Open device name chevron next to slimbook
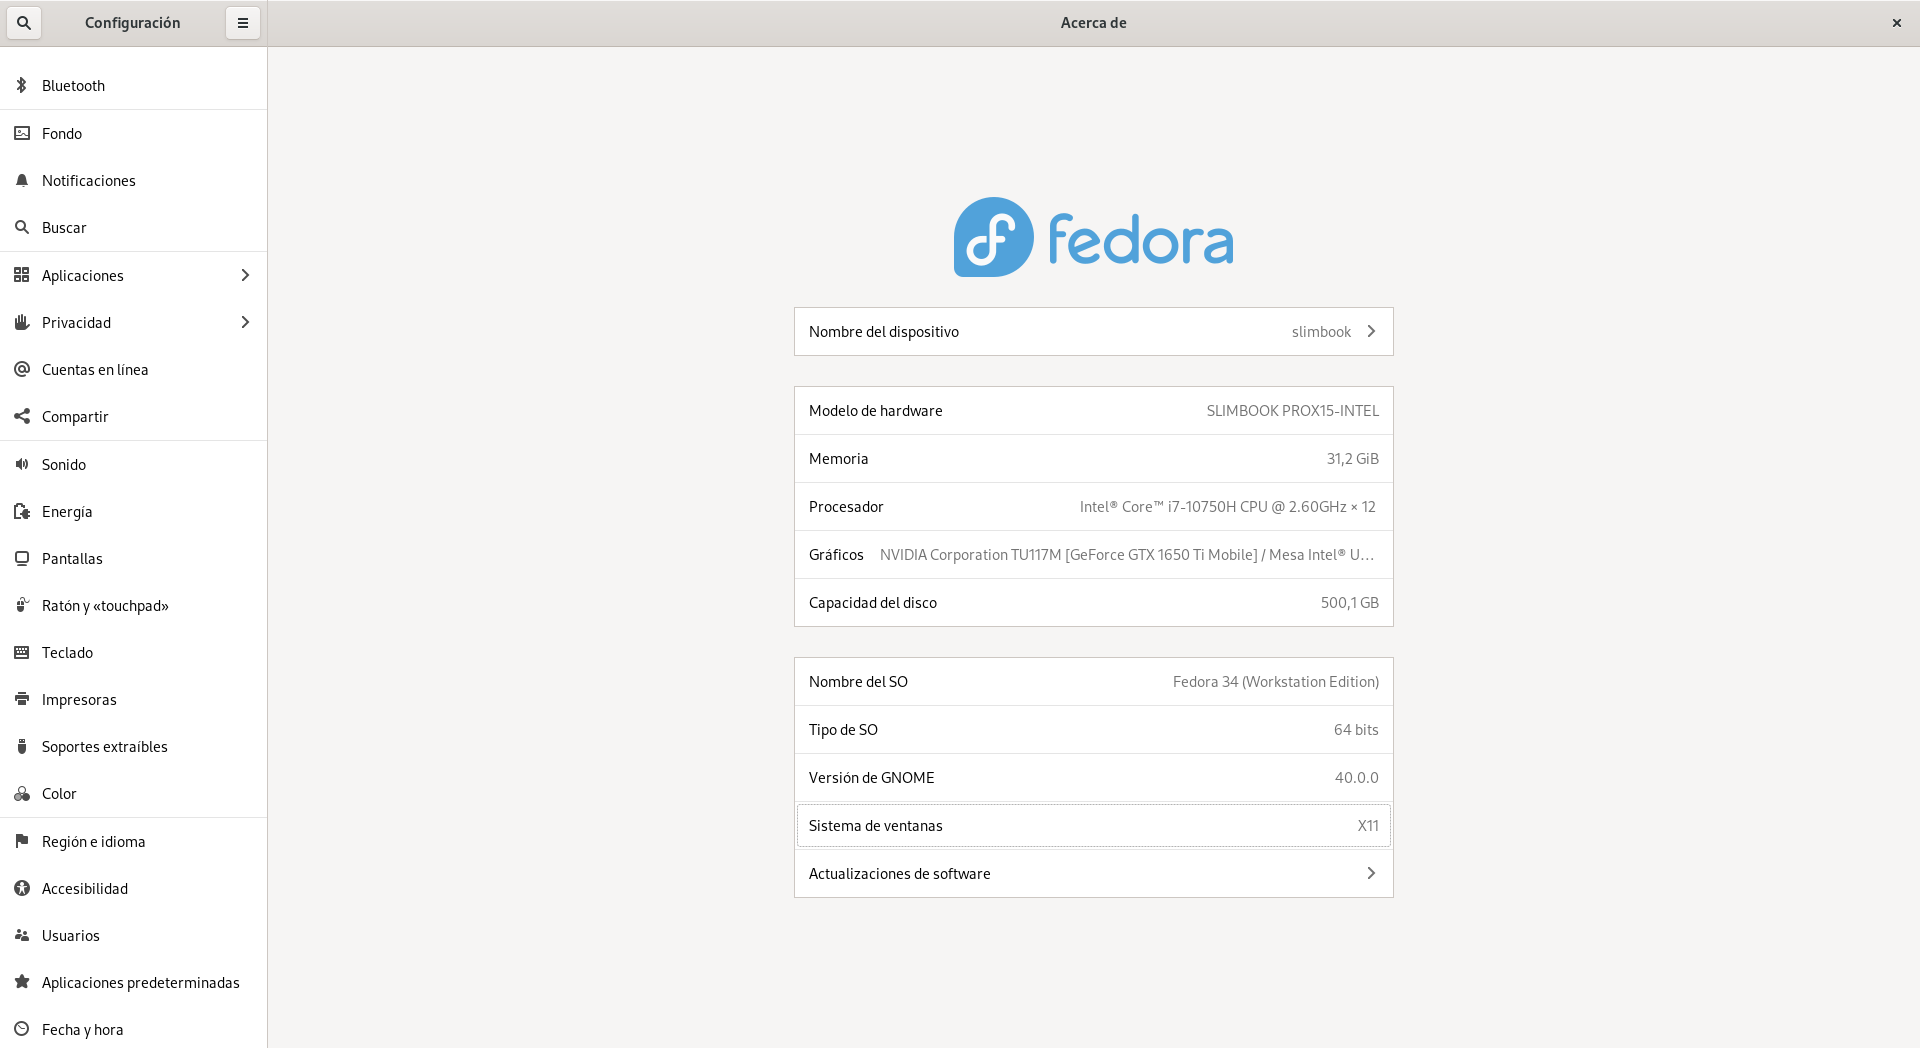 [1371, 331]
